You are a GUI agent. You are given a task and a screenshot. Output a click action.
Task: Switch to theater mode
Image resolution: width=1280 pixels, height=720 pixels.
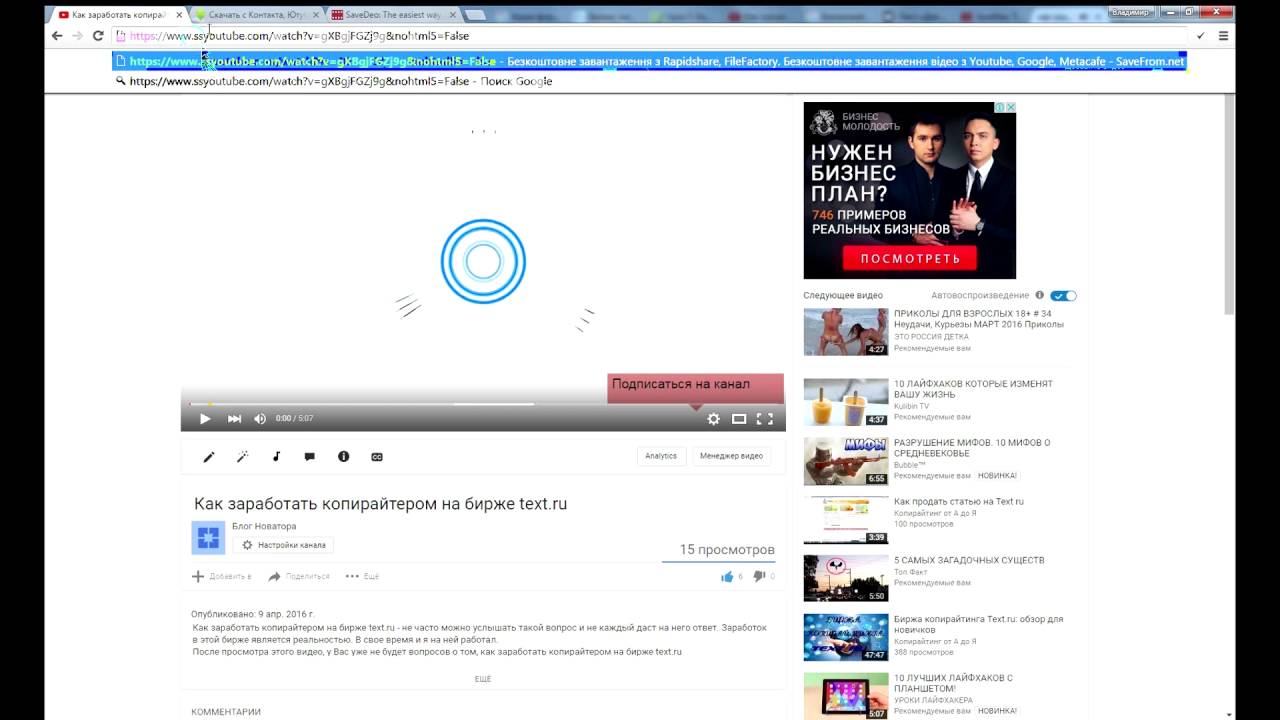[x=739, y=419]
